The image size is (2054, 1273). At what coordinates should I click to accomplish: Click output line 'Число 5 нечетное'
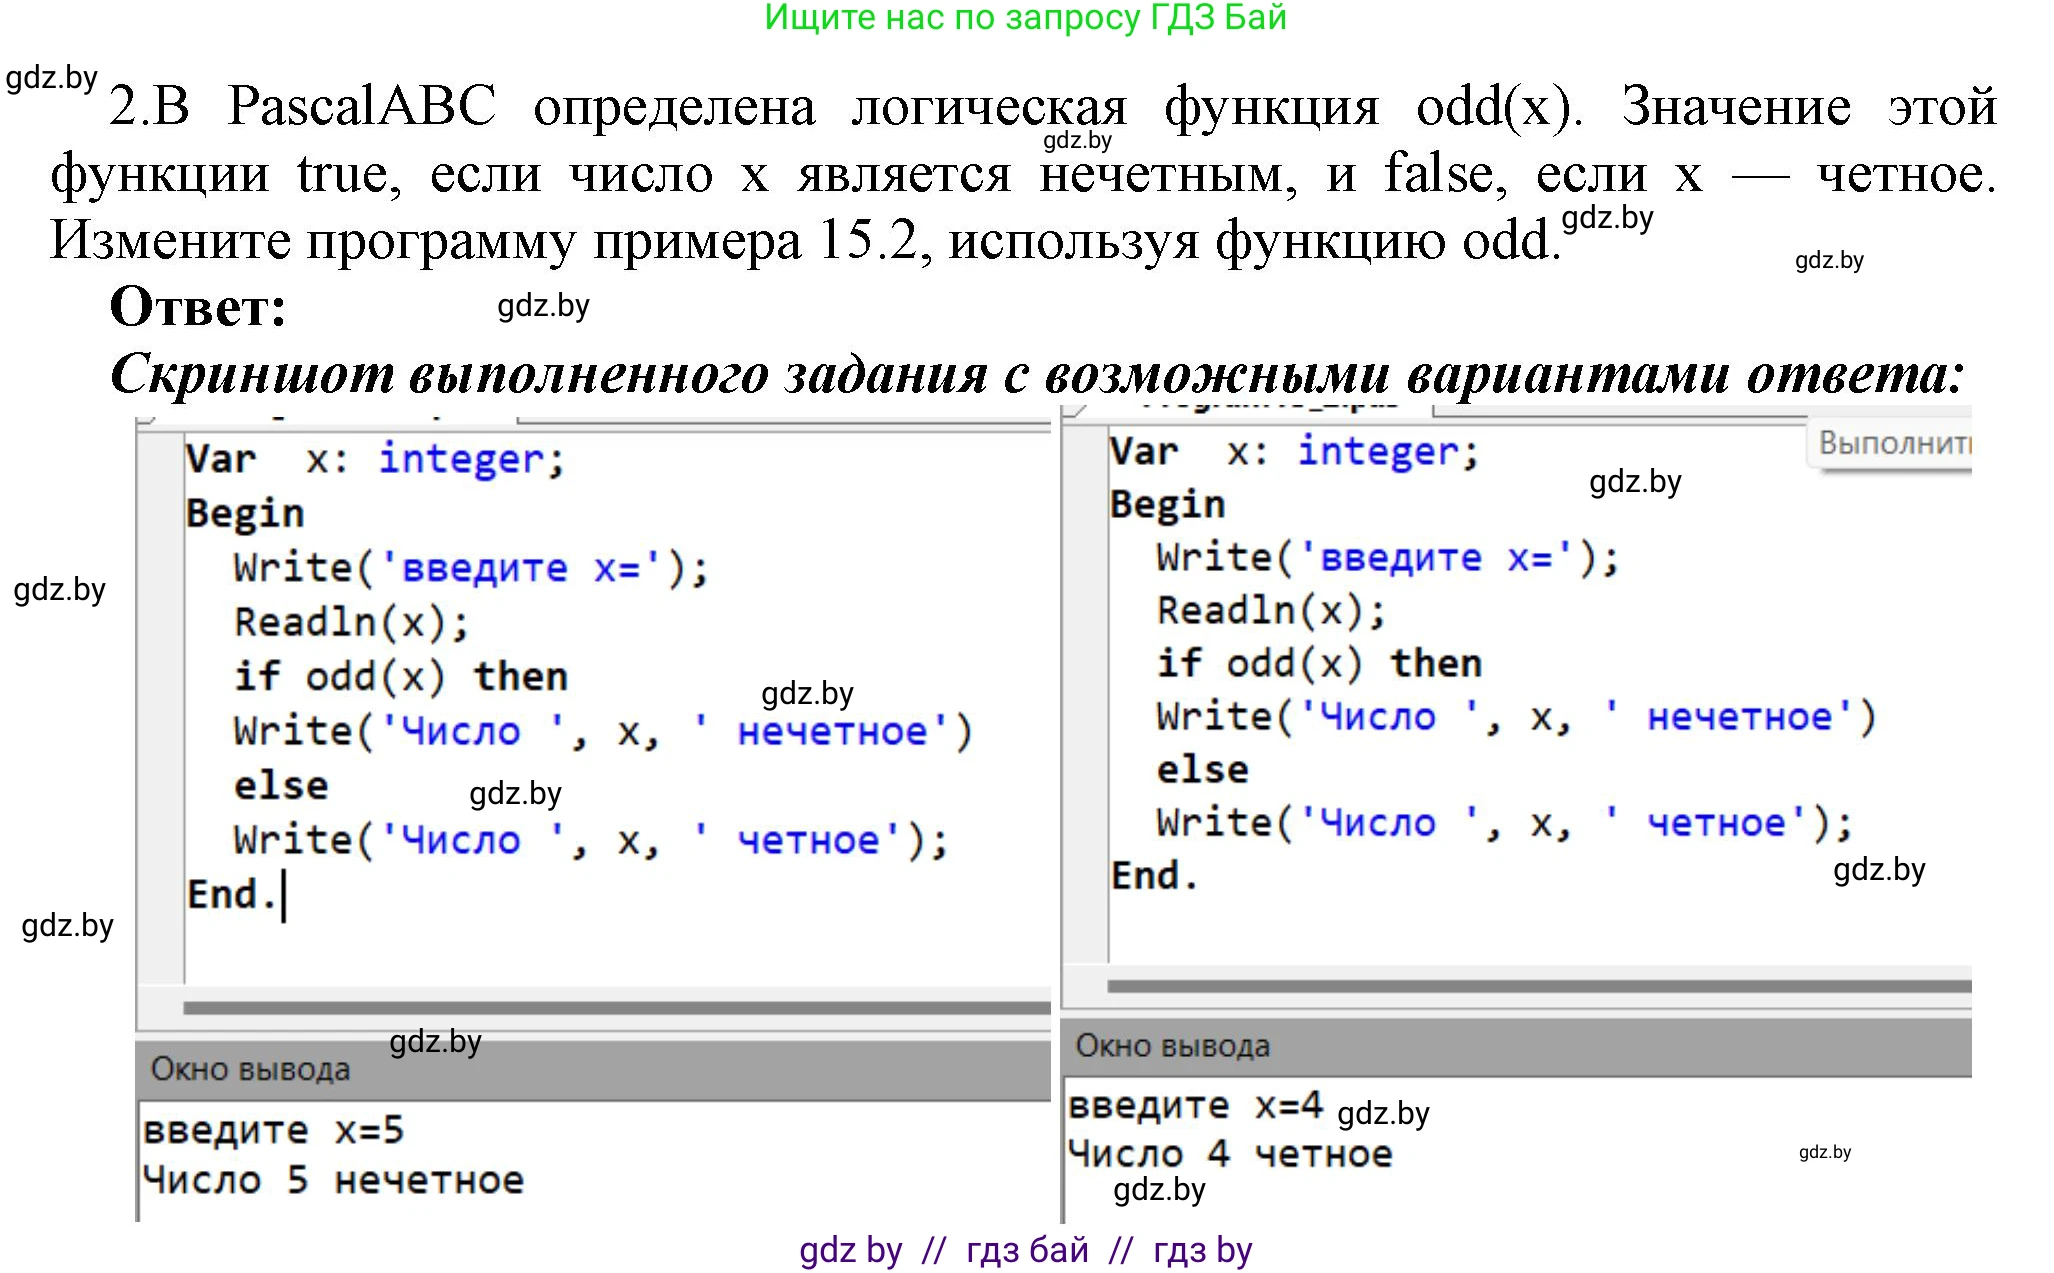333,1181
